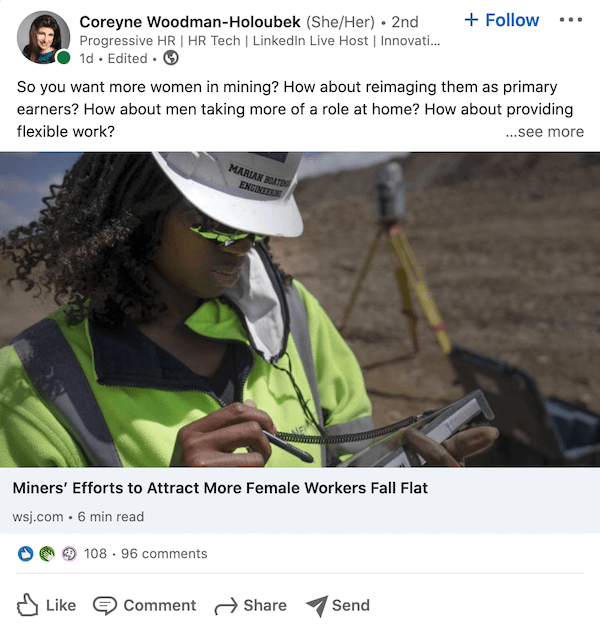This screenshot has width=600, height=632.
Task: Click the globe public visibility icon
Action: 171,58
